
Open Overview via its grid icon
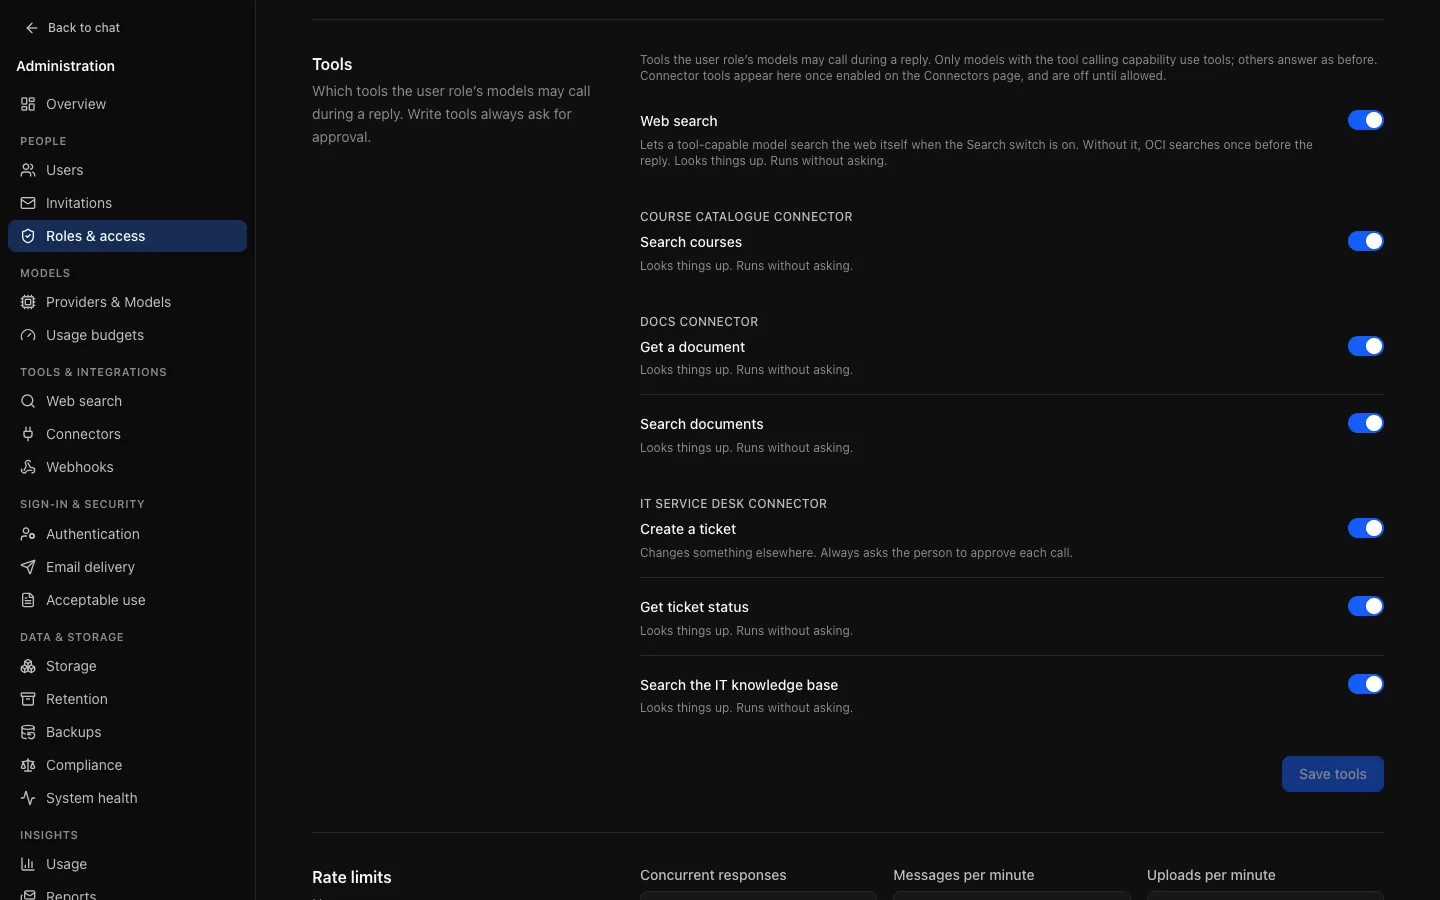point(28,104)
